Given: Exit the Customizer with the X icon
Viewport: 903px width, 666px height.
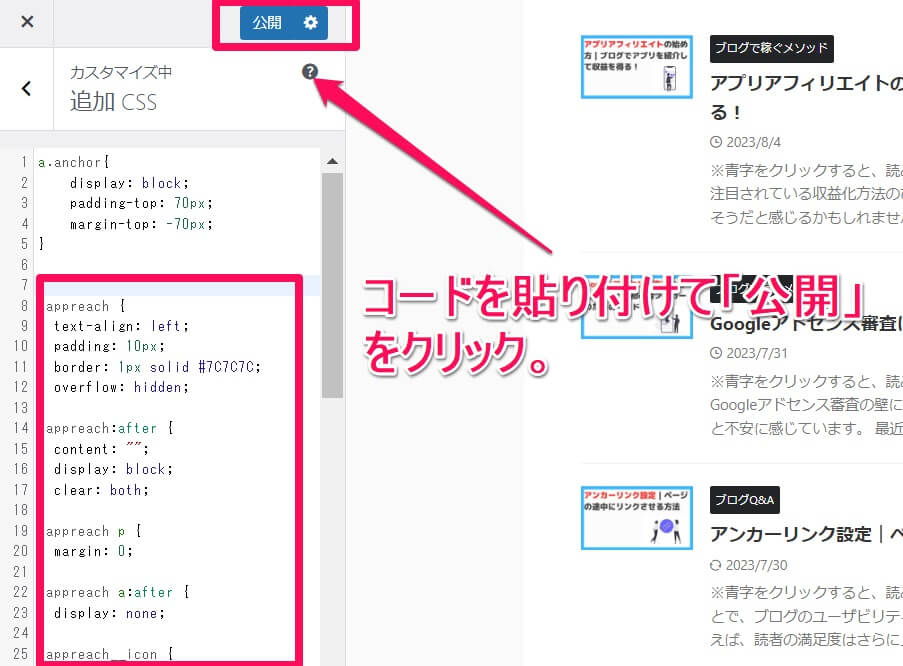Looking at the screenshot, I should (x=26, y=21).
